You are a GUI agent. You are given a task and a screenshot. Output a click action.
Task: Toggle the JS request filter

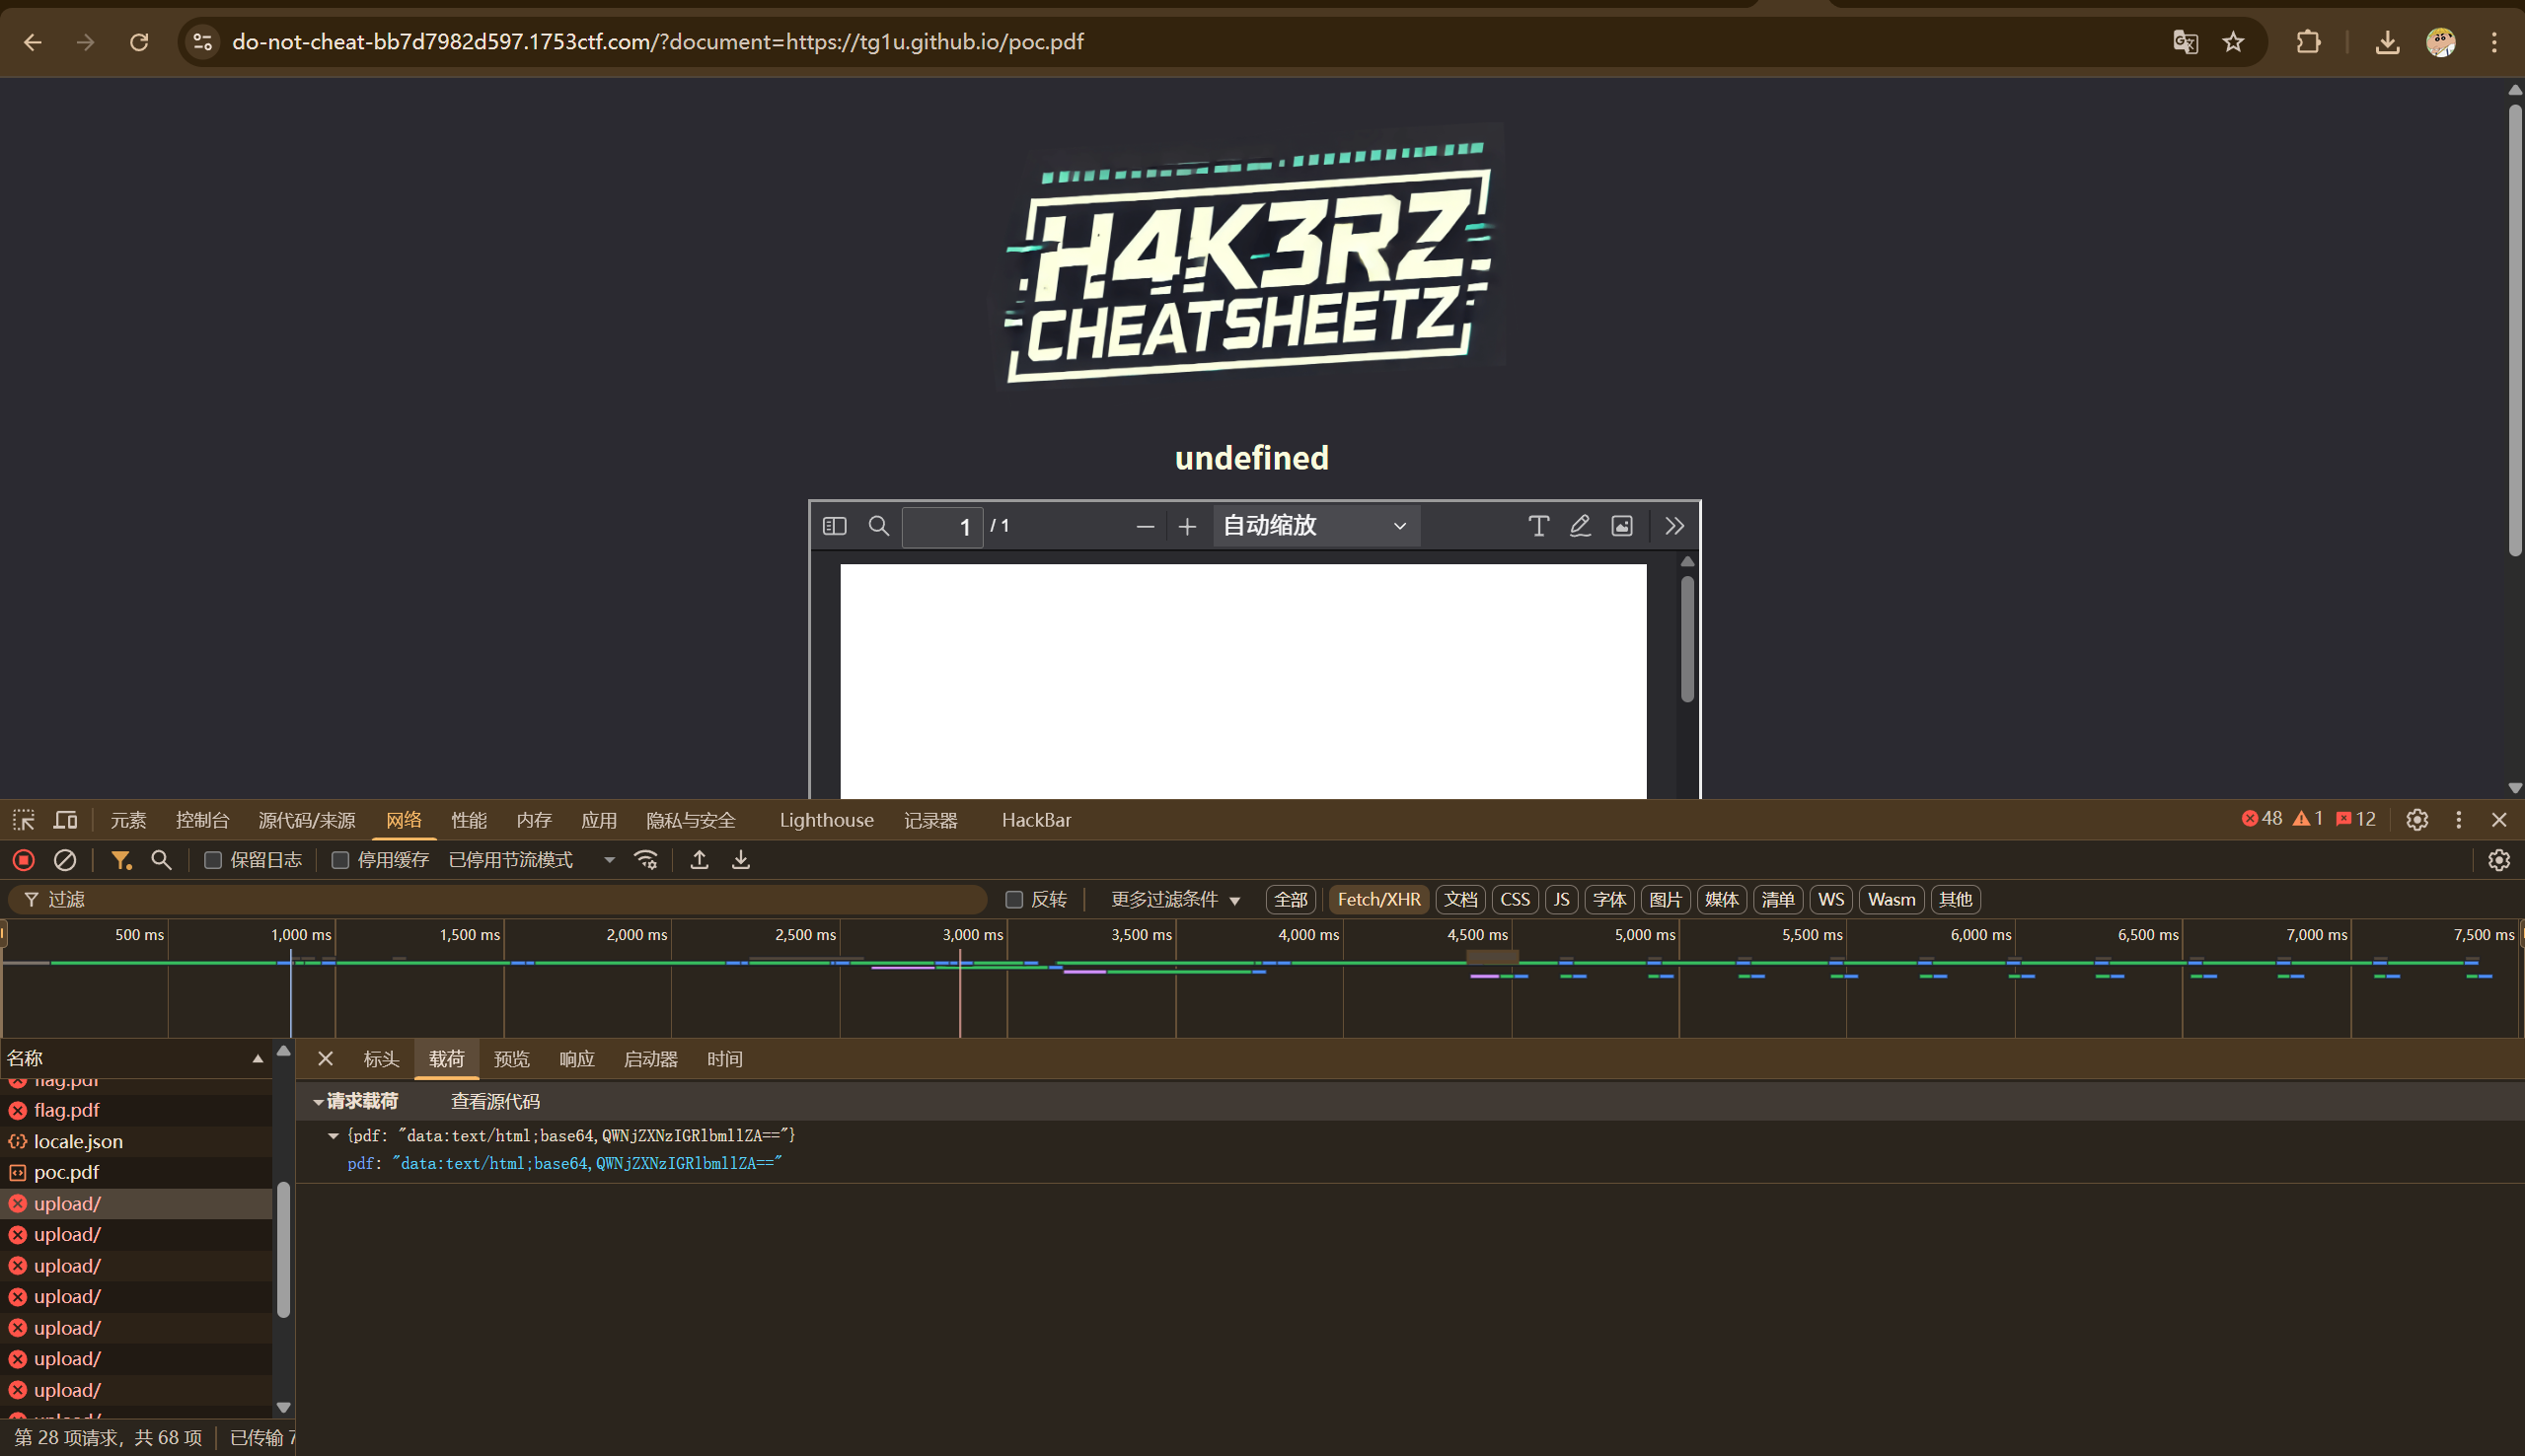[x=1562, y=900]
